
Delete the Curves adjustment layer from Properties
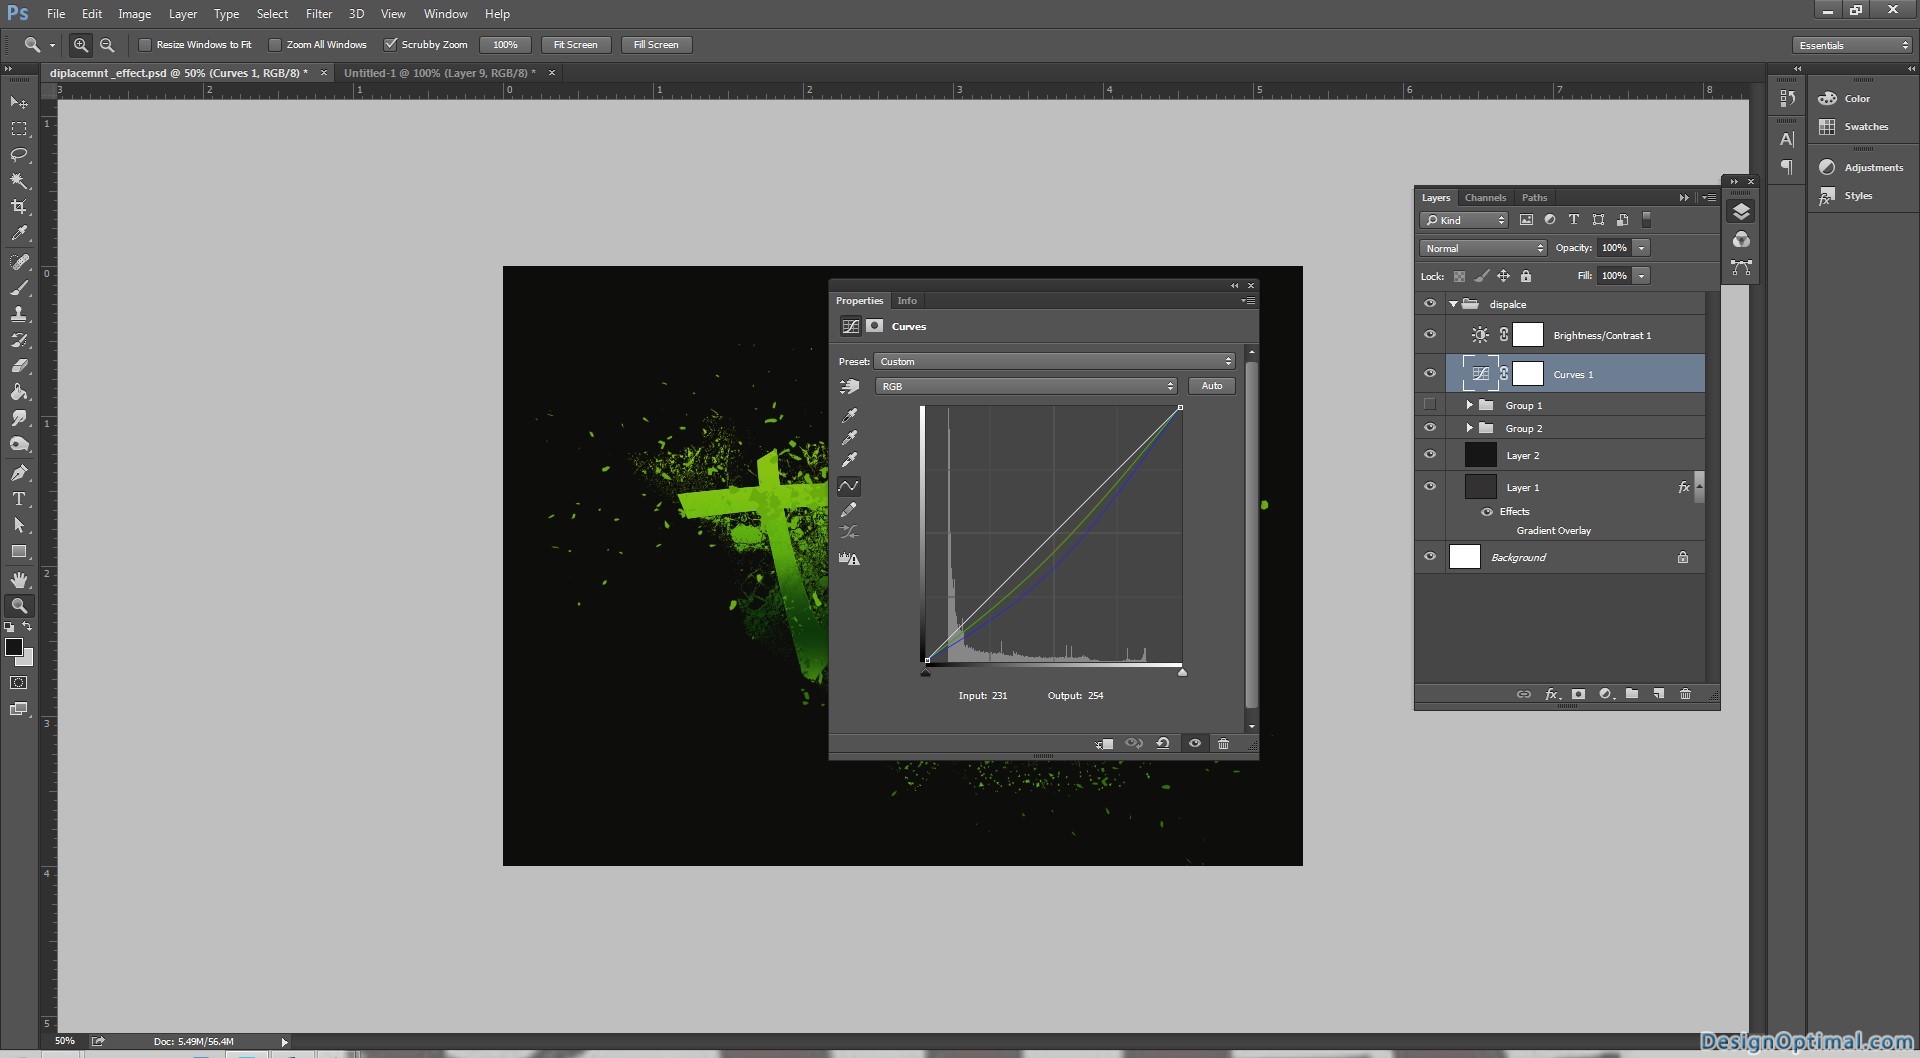[x=1223, y=744]
